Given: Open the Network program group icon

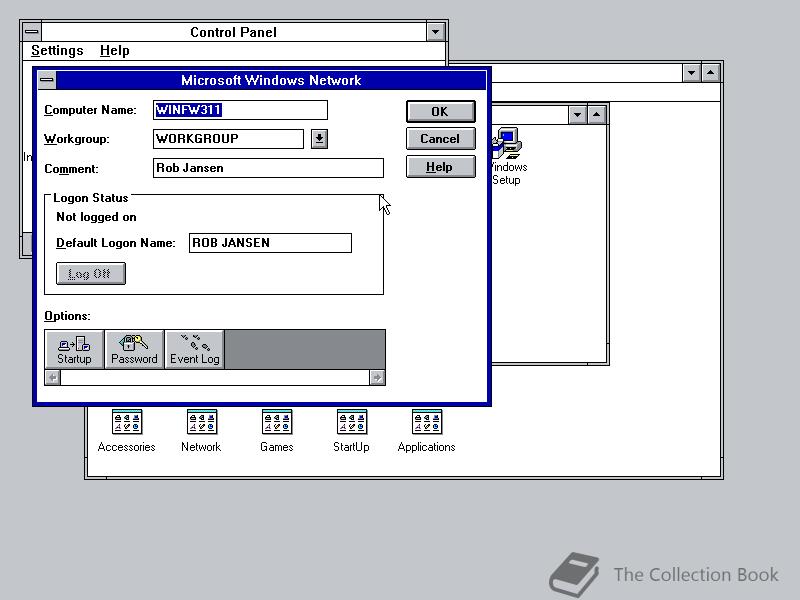Looking at the screenshot, I should [x=201, y=432].
